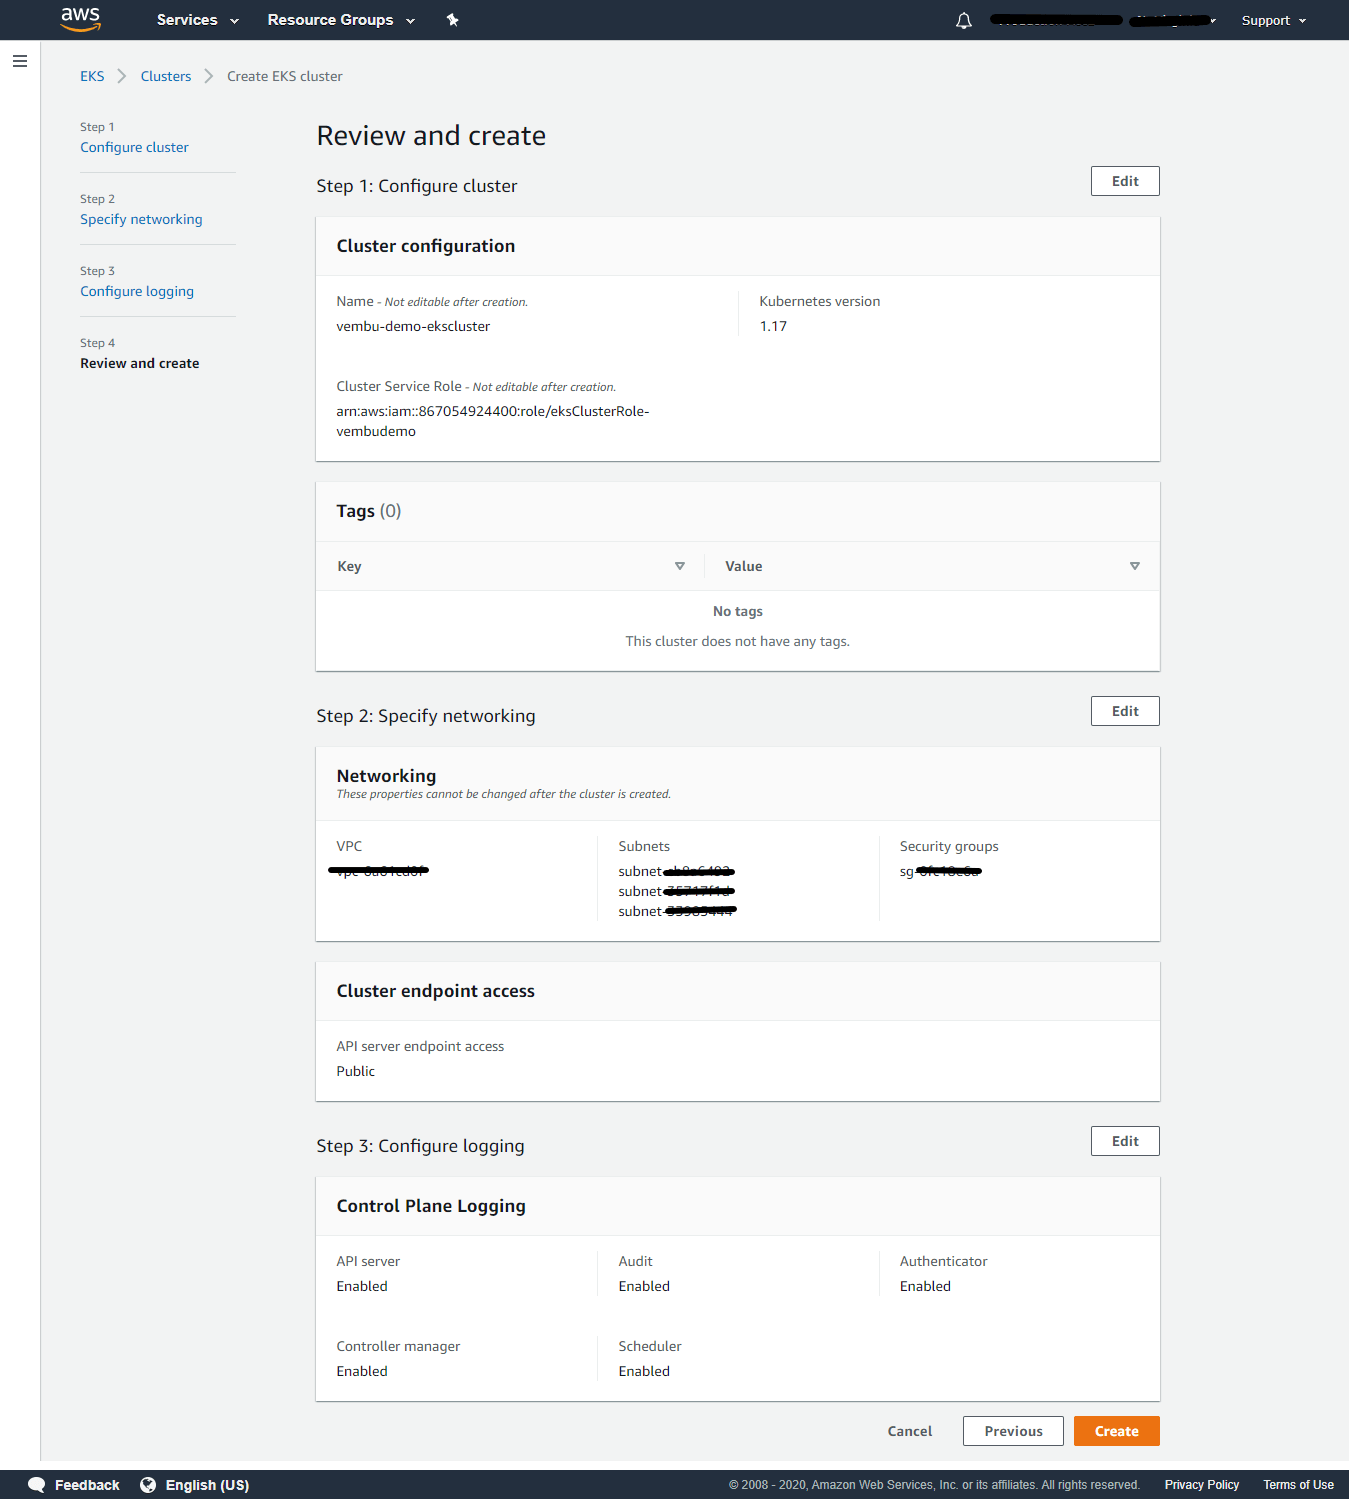Open the Privacy Policy link

[x=1202, y=1485]
